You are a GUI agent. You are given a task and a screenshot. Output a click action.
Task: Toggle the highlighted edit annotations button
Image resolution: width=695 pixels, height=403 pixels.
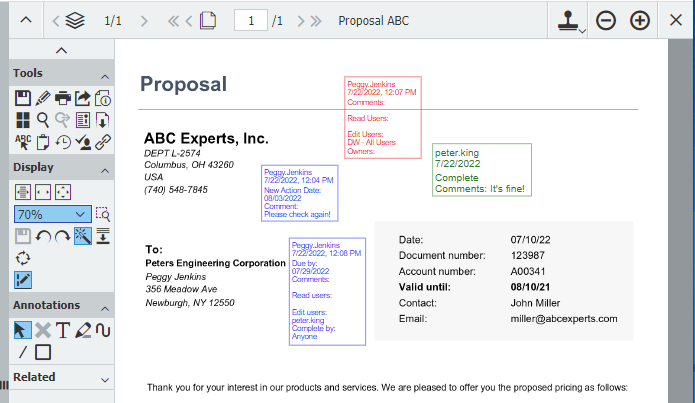(x=23, y=279)
